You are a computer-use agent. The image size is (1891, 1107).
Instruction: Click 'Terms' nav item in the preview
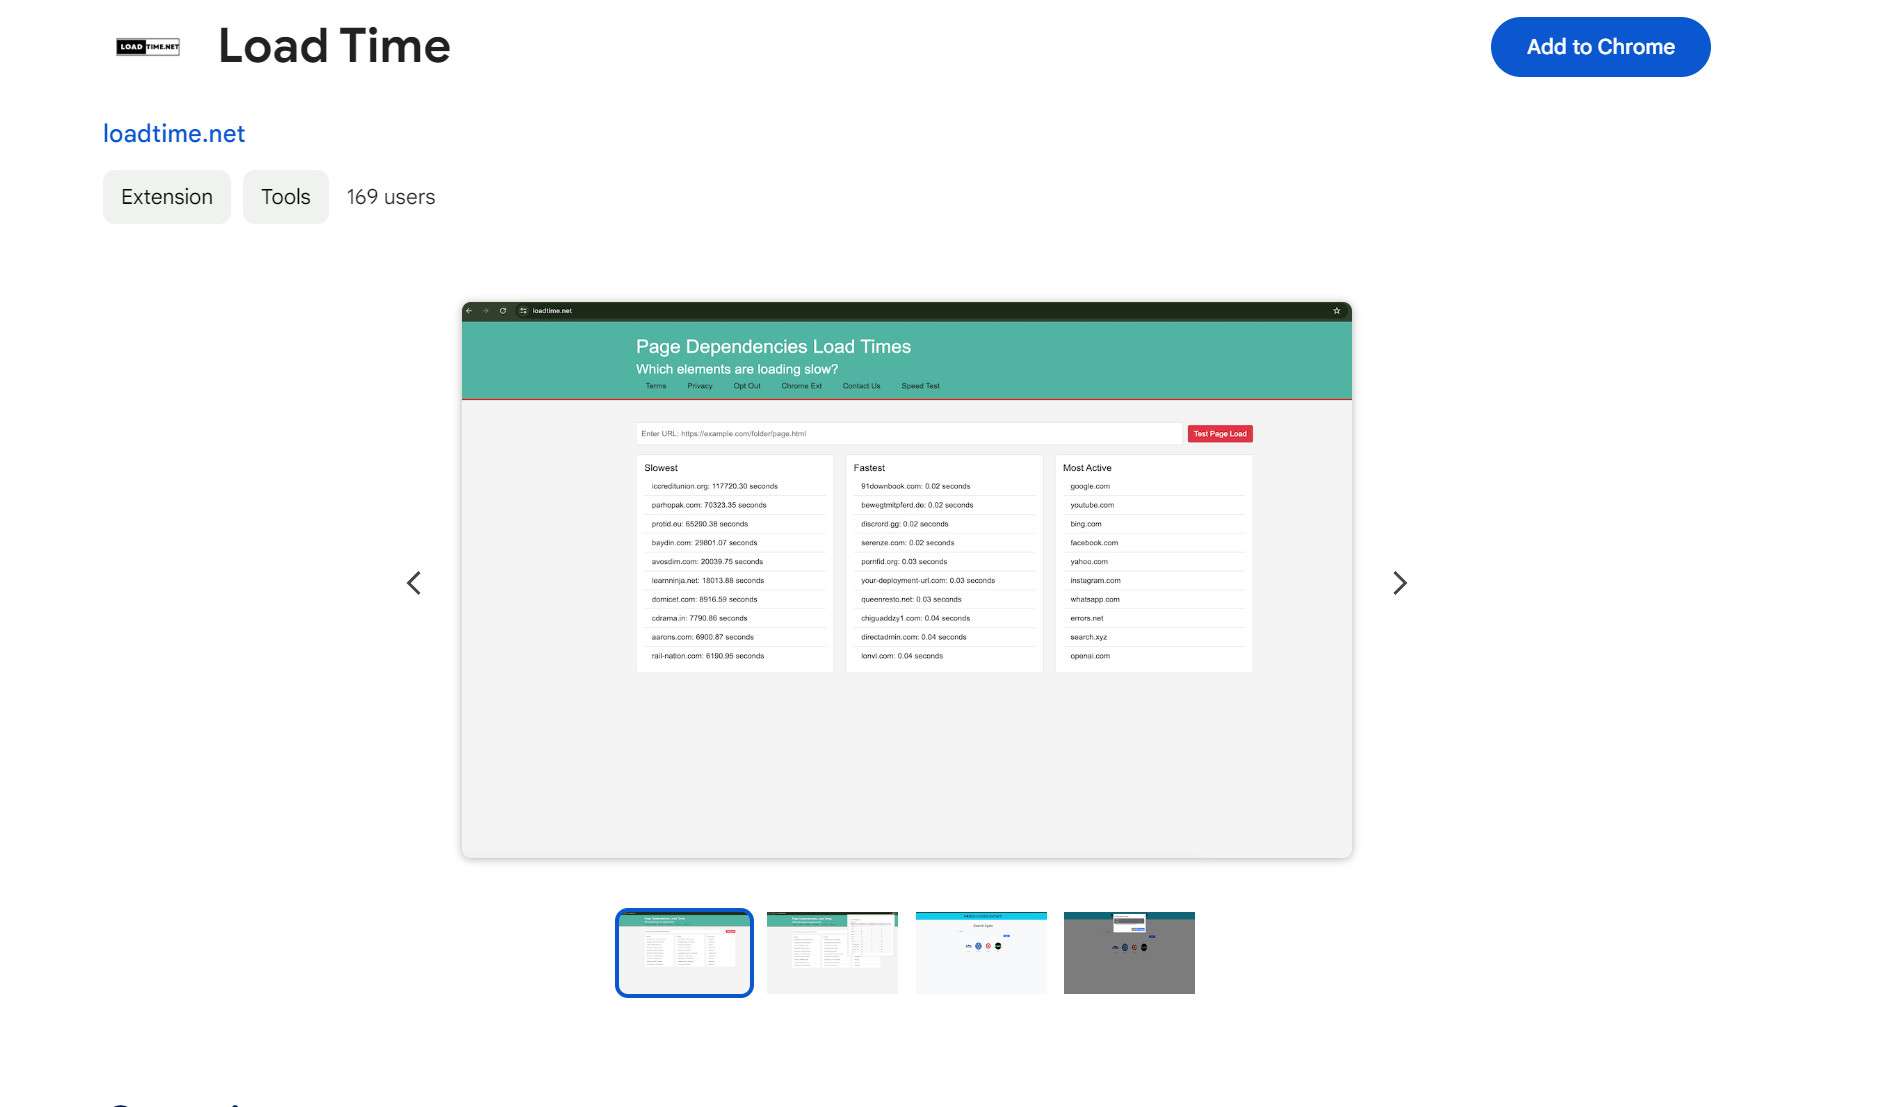point(656,386)
